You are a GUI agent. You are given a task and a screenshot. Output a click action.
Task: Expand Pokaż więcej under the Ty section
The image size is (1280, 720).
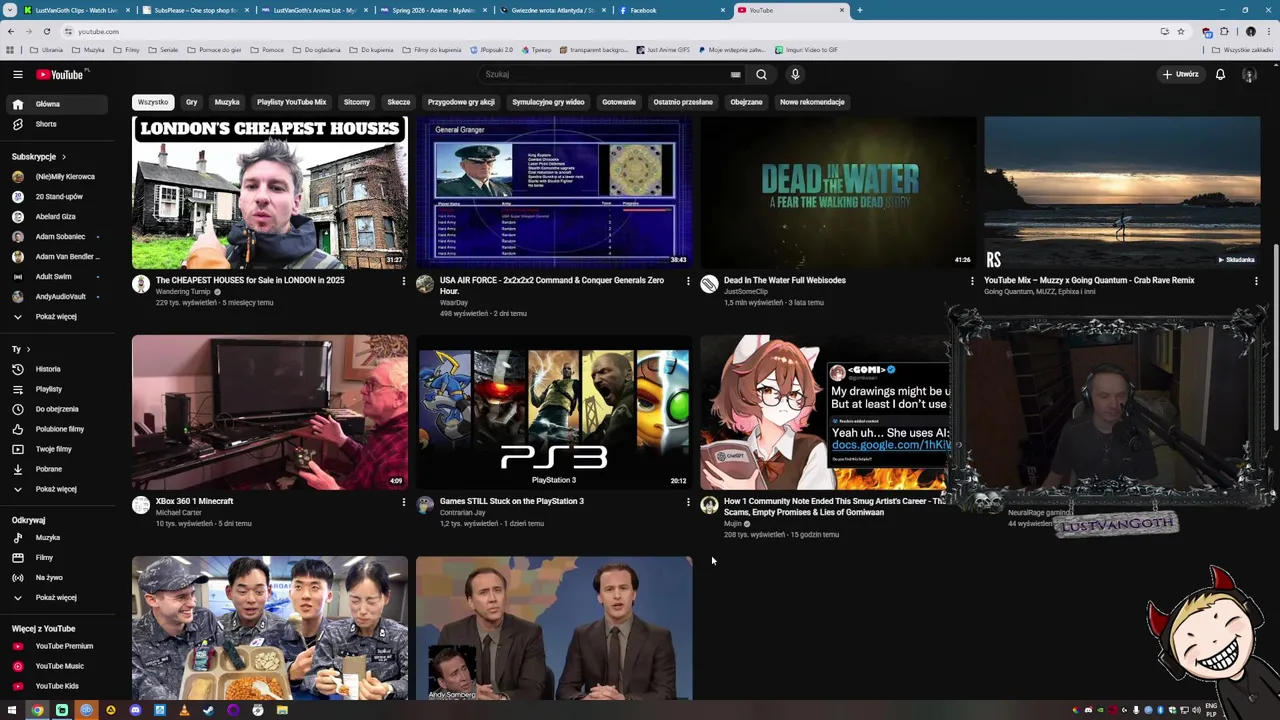pyautogui.click(x=58, y=489)
